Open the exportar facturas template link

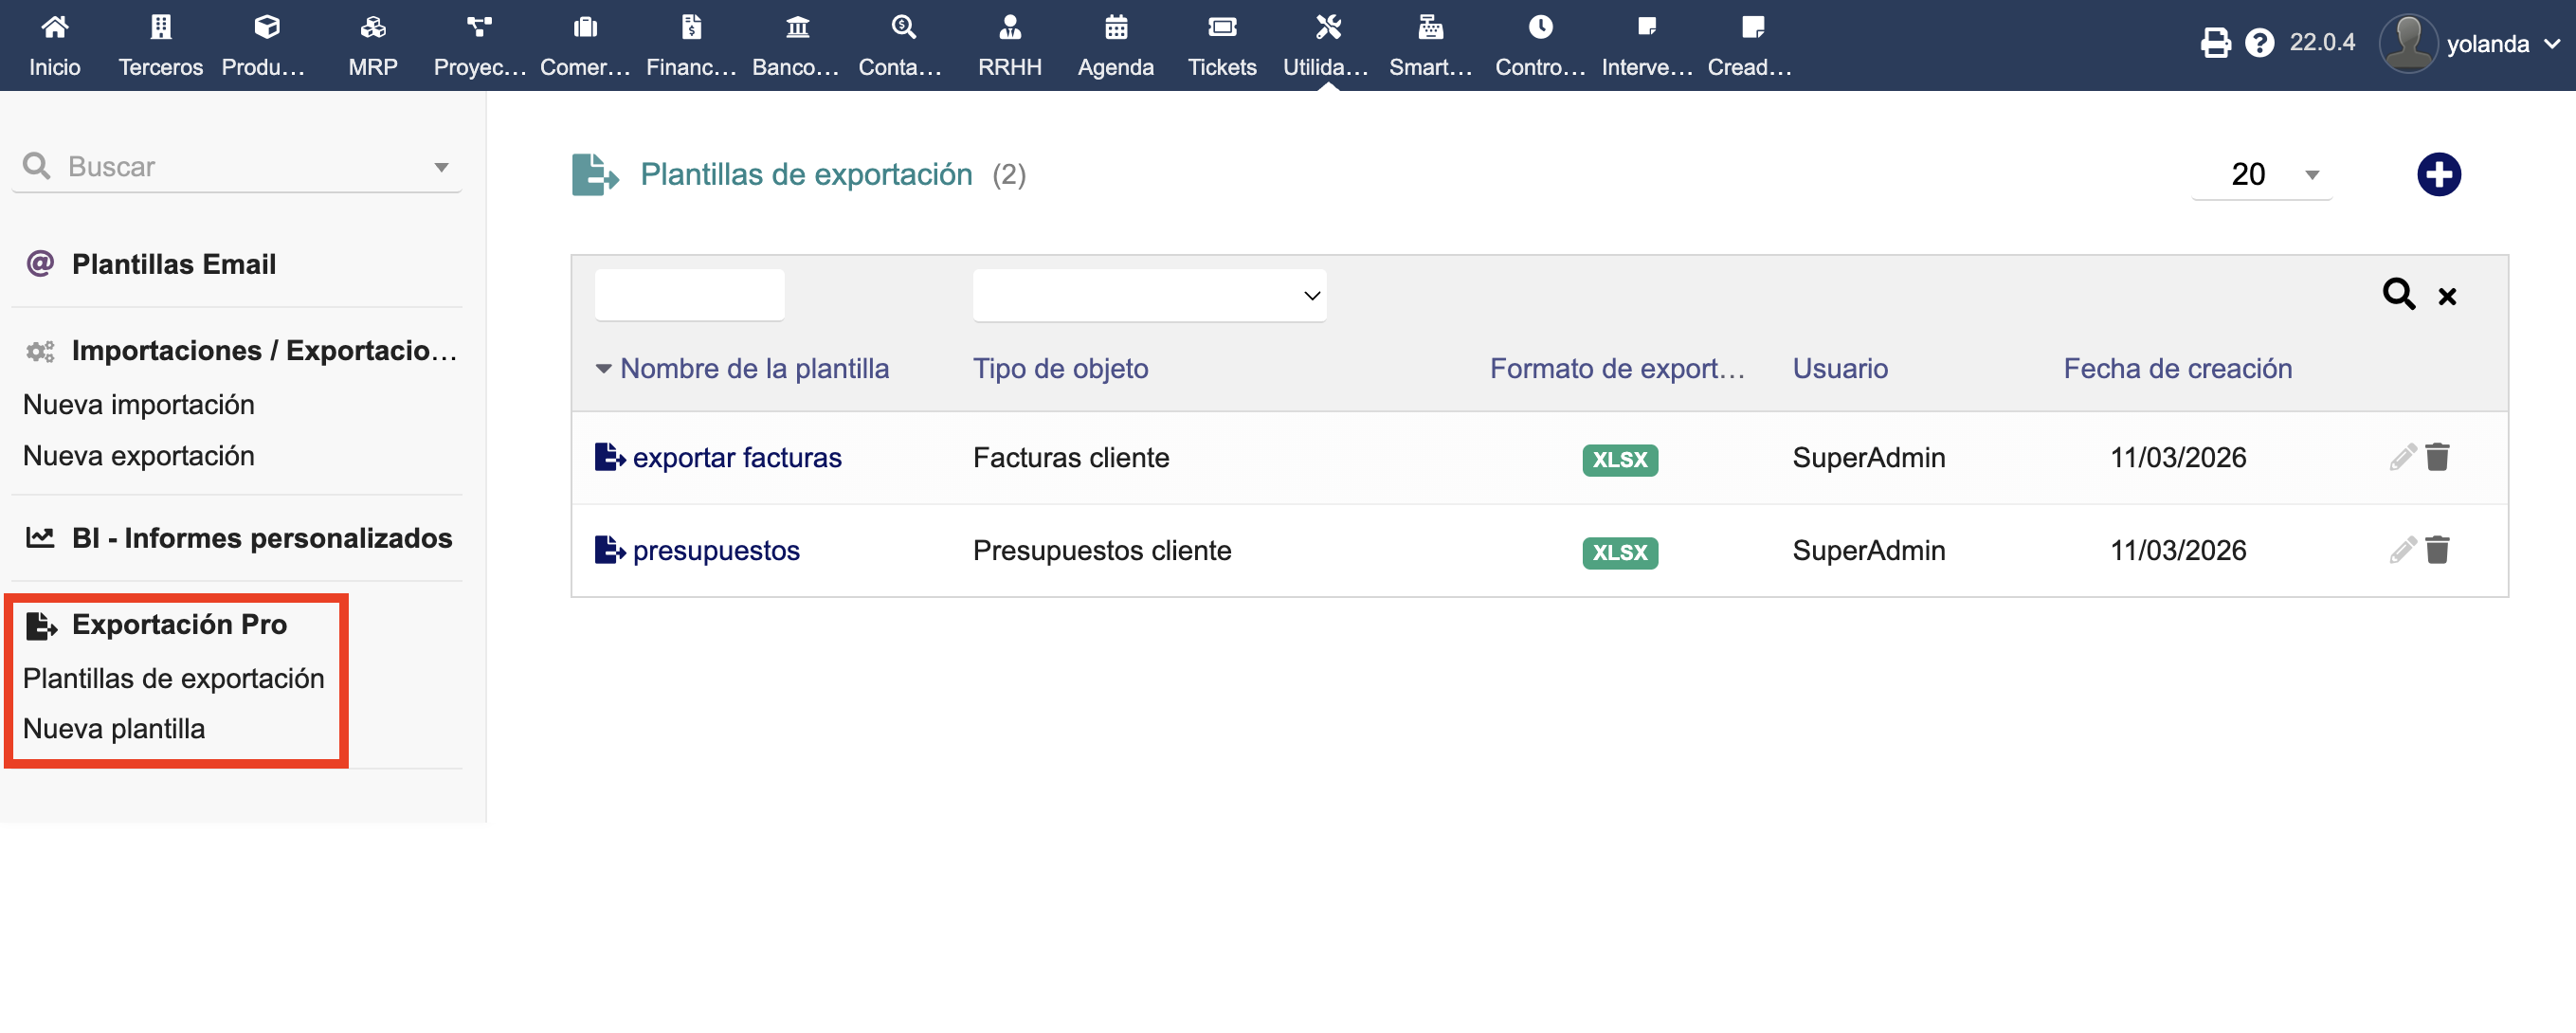(736, 458)
